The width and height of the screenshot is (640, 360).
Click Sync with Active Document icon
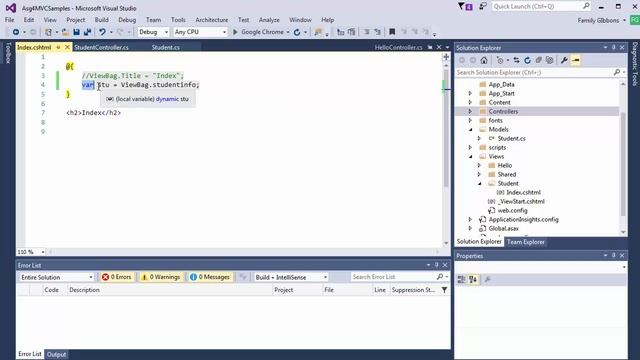(x=516, y=60)
